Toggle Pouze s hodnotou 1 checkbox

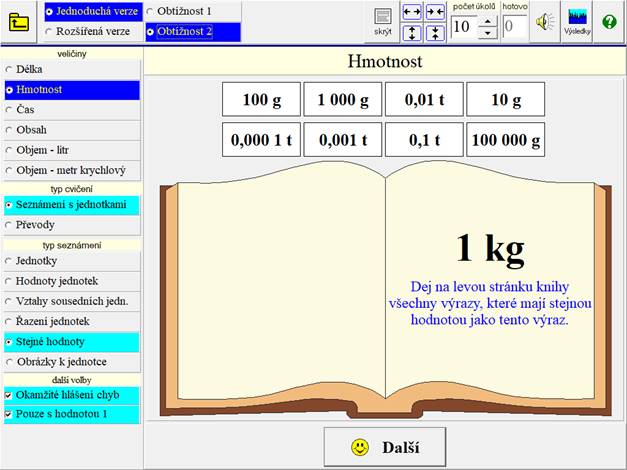coord(72,414)
